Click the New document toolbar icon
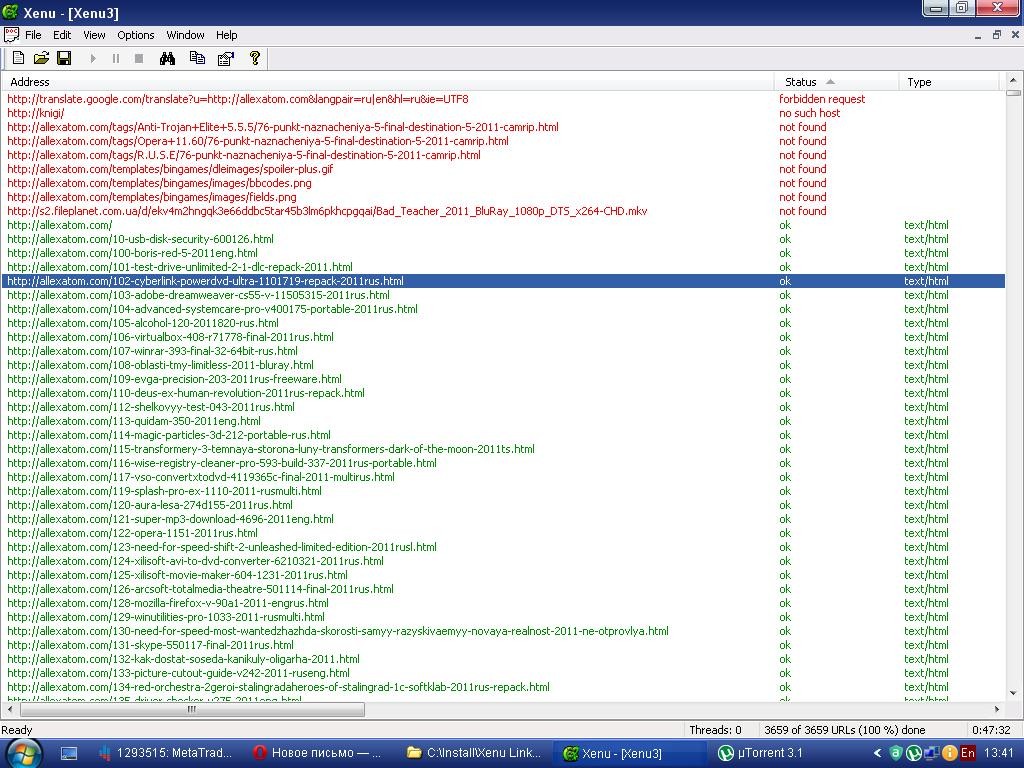The image size is (1024, 768). click(18, 58)
